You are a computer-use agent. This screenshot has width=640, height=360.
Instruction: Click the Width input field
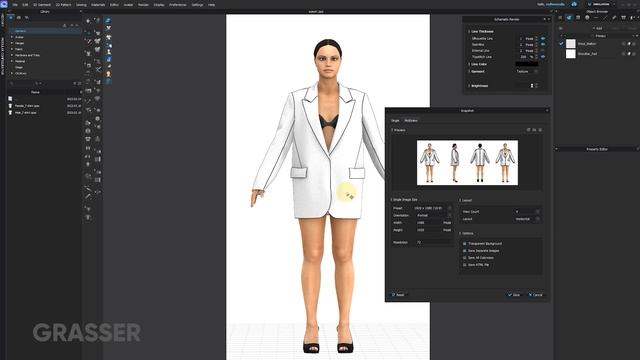pos(429,223)
